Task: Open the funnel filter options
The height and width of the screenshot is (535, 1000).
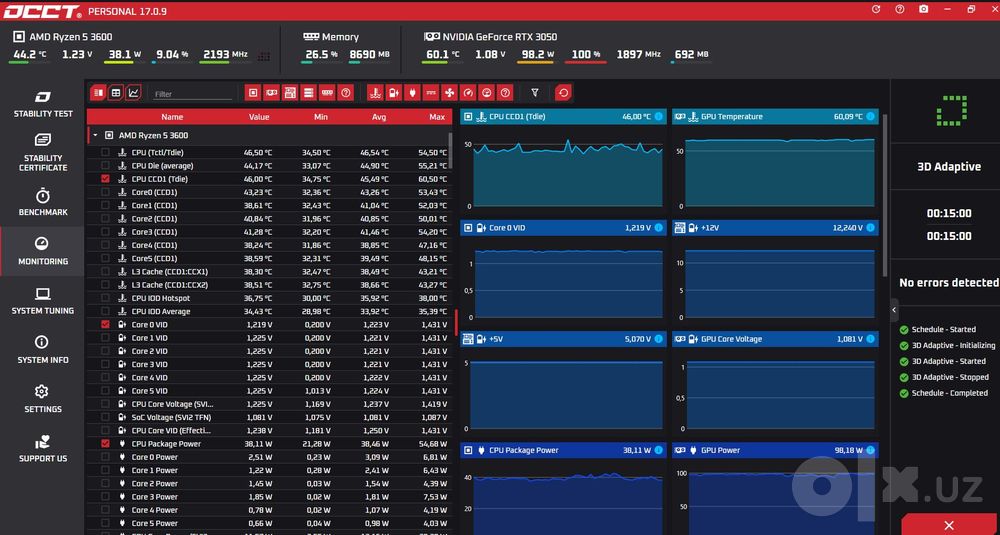Action: tap(535, 93)
